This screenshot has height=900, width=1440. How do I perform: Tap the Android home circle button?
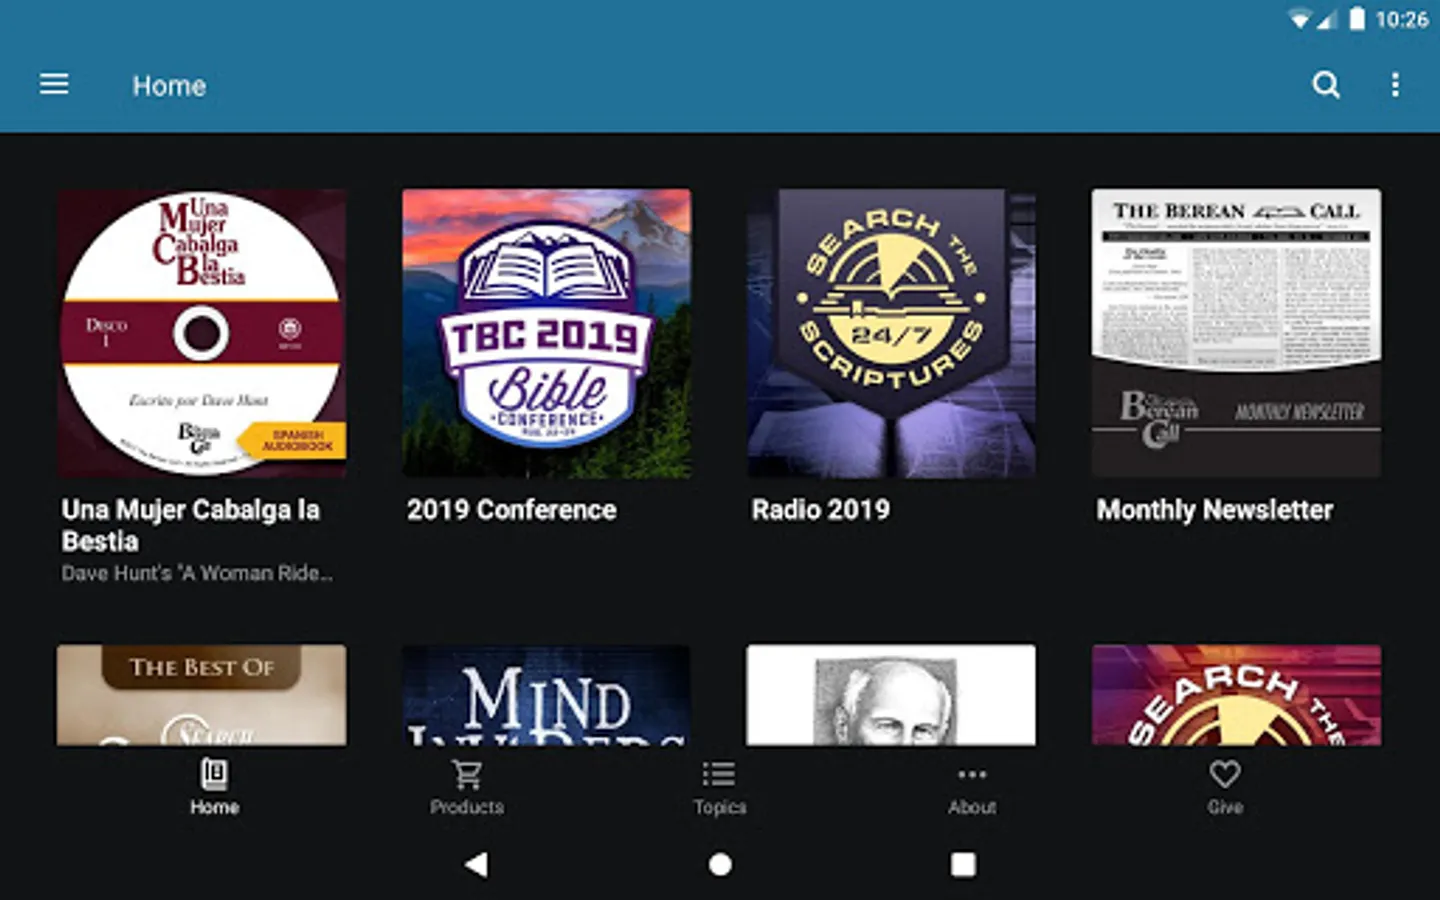point(720,864)
